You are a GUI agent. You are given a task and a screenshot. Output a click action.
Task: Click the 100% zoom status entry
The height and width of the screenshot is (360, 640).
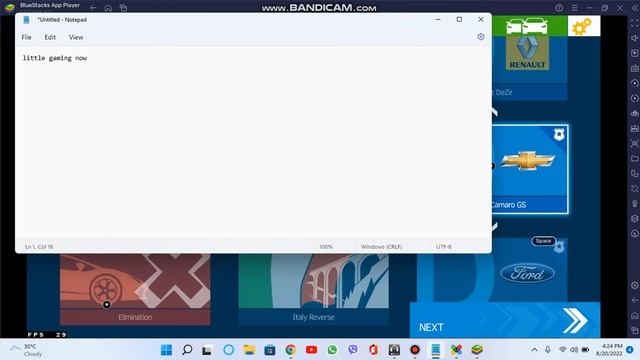tap(326, 247)
